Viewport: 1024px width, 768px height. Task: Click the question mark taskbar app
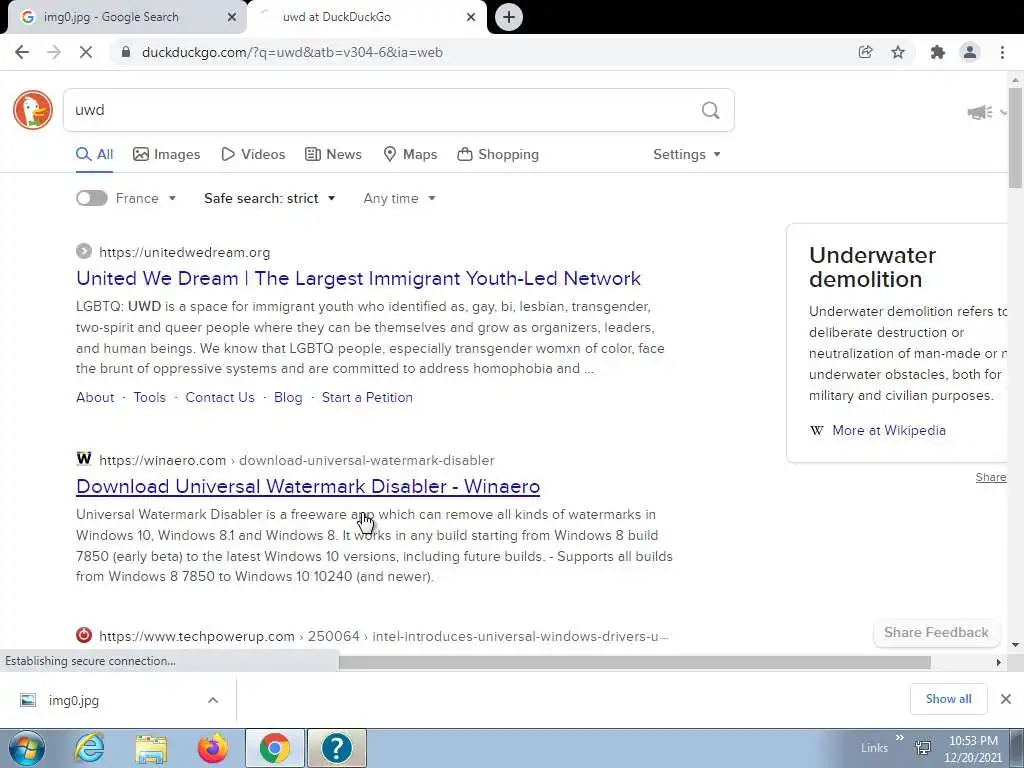(337, 748)
